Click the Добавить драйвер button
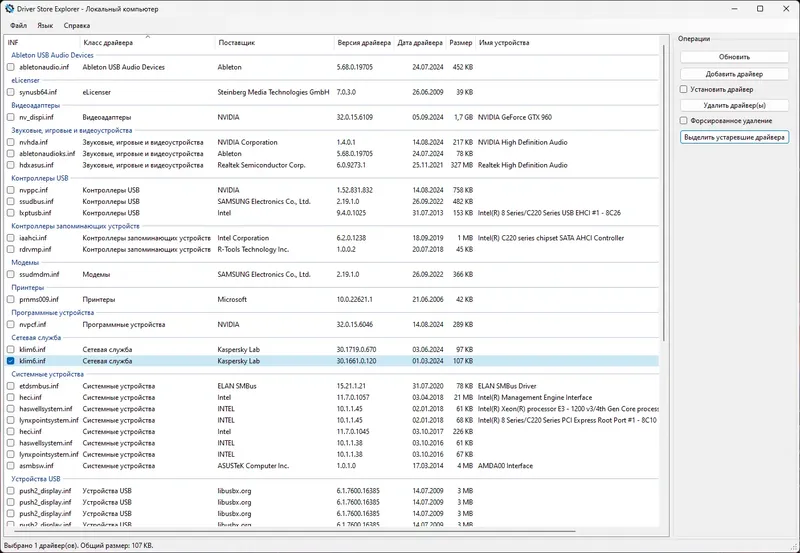Image resolution: width=800 pixels, height=553 pixels. 734,74
